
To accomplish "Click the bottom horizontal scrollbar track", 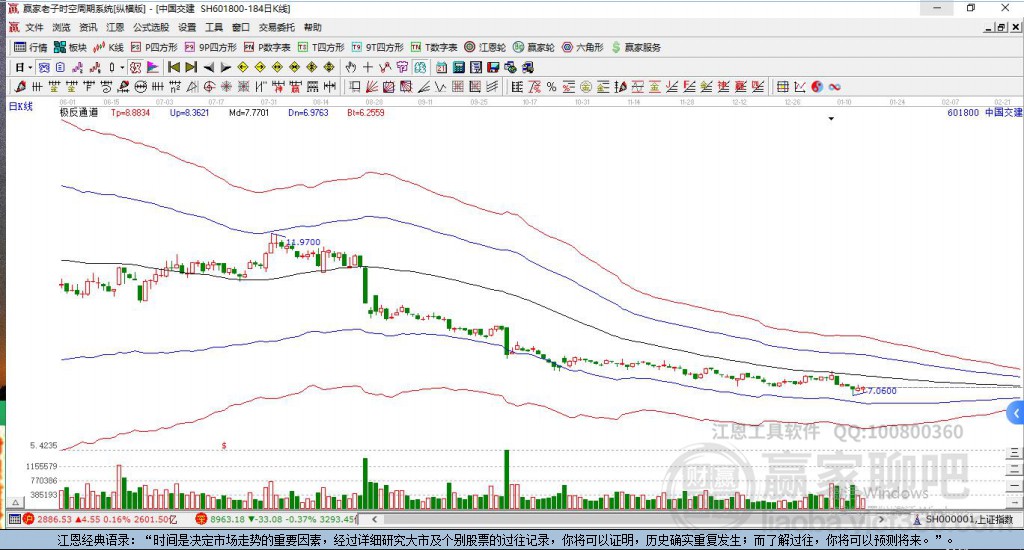I will point(627,520).
